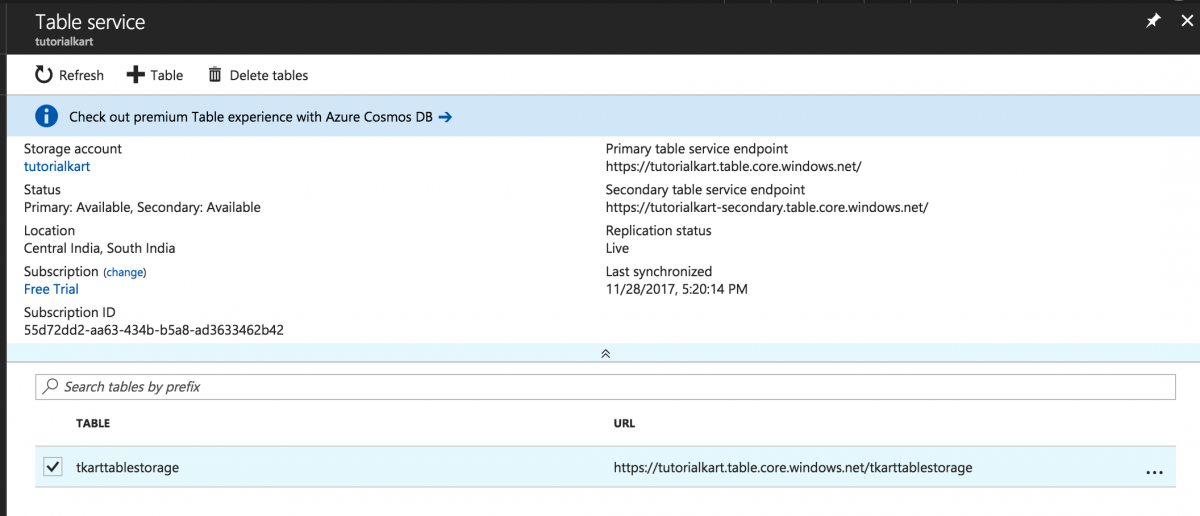Click the magnifier icon in table search

tap(51, 386)
